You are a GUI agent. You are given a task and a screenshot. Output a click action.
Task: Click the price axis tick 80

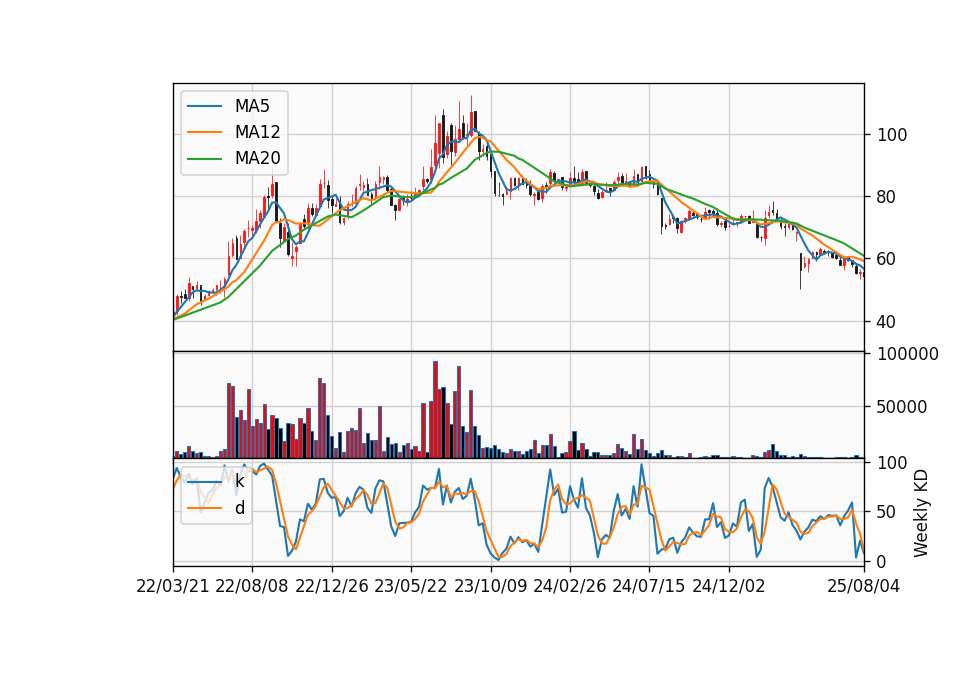886,197
